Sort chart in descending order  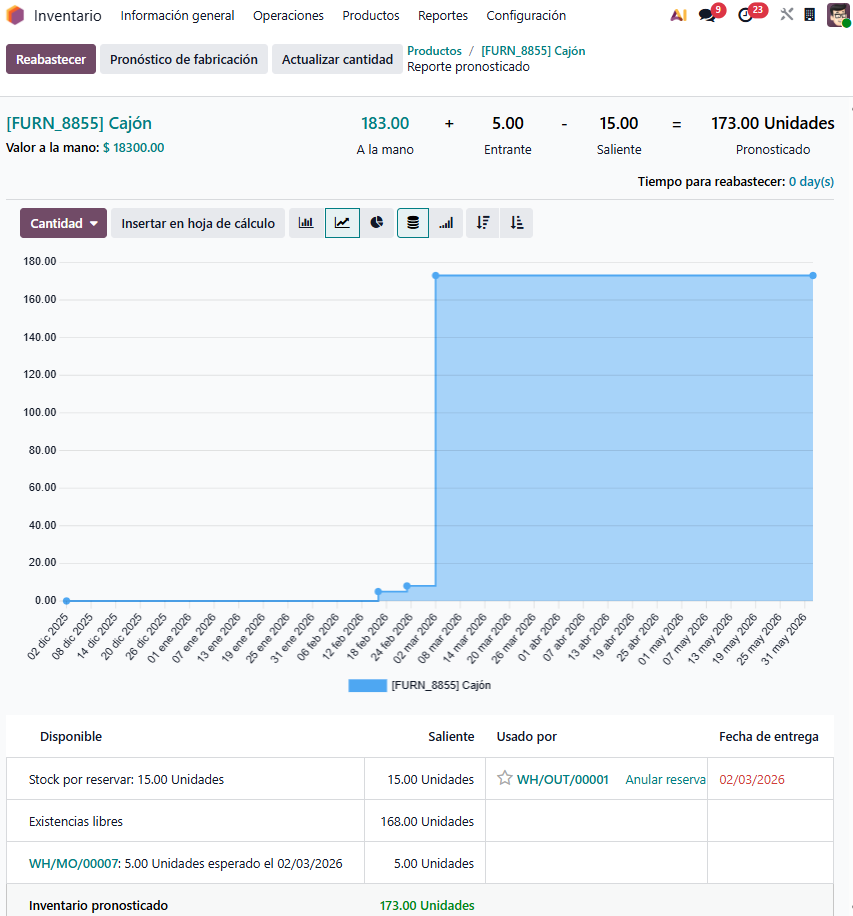(x=482, y=223)
